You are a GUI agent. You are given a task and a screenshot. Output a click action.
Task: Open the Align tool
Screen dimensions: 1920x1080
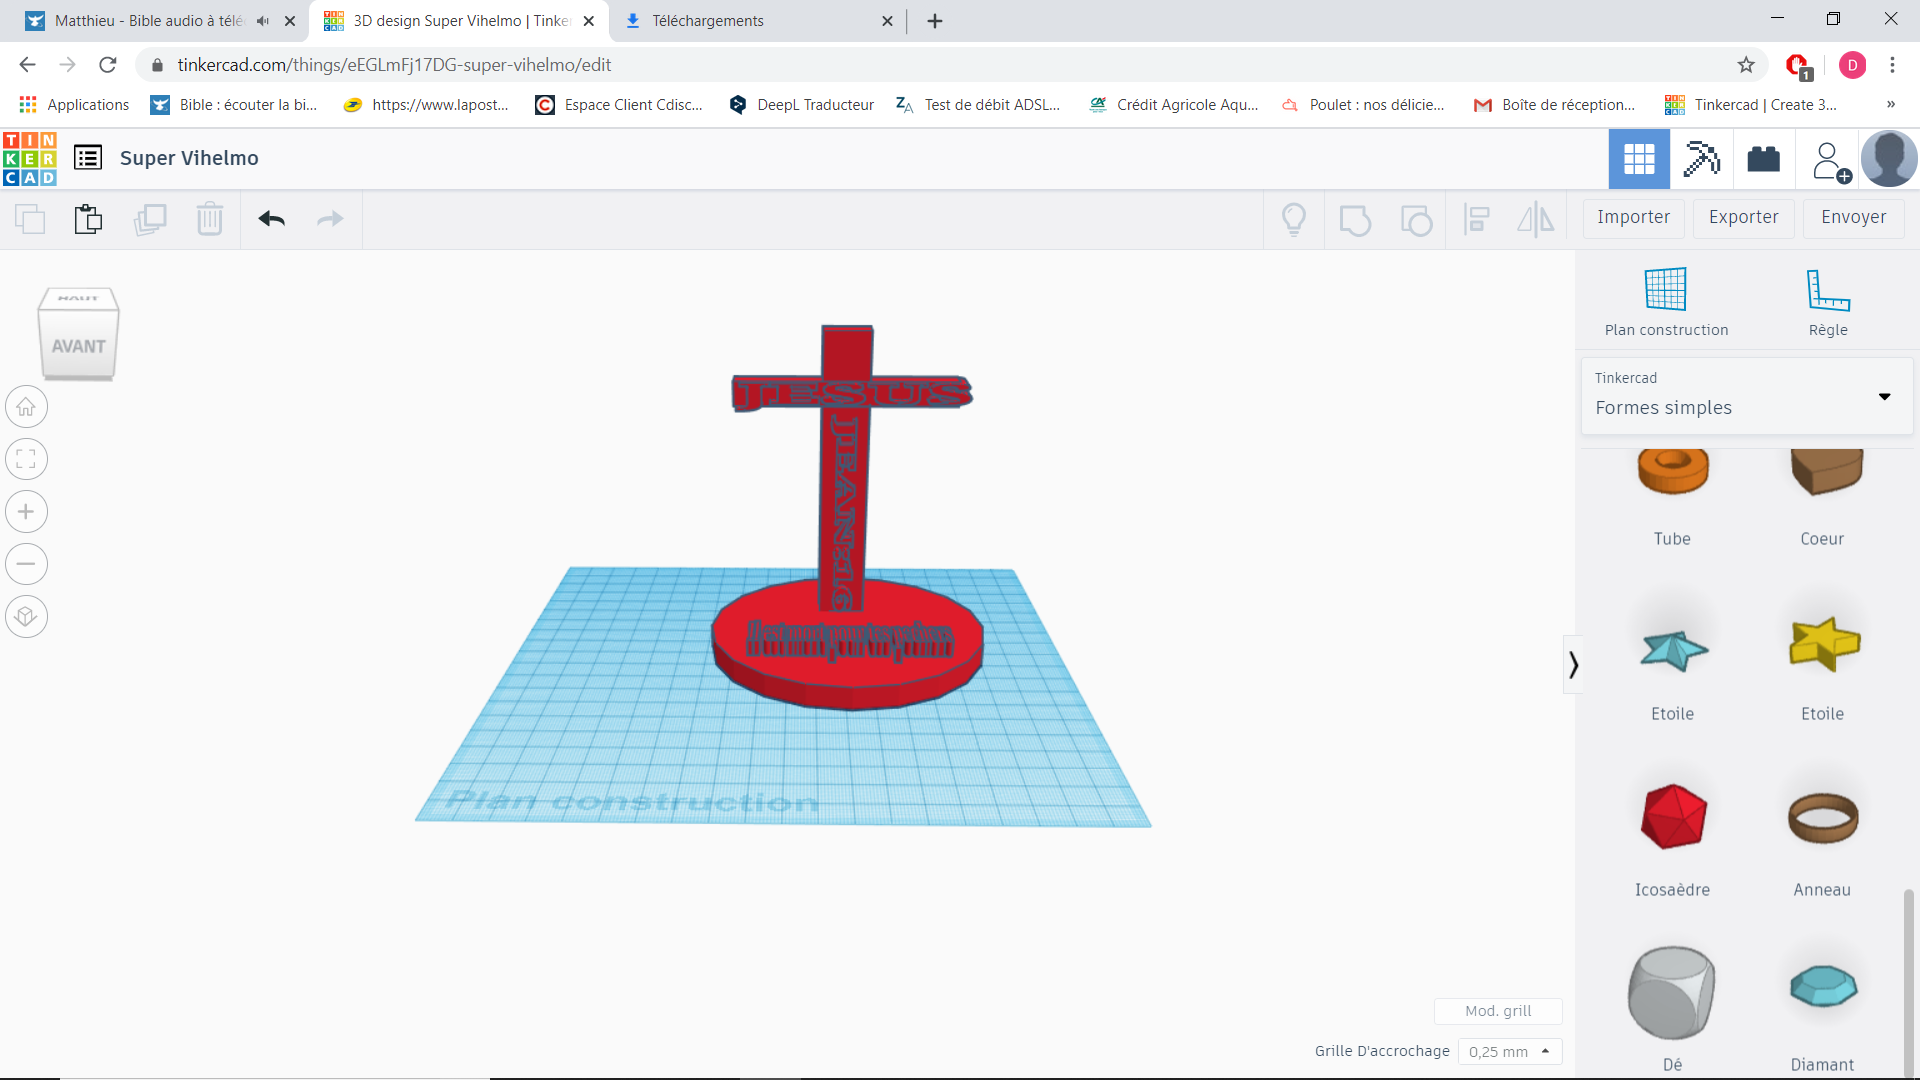1476,219
